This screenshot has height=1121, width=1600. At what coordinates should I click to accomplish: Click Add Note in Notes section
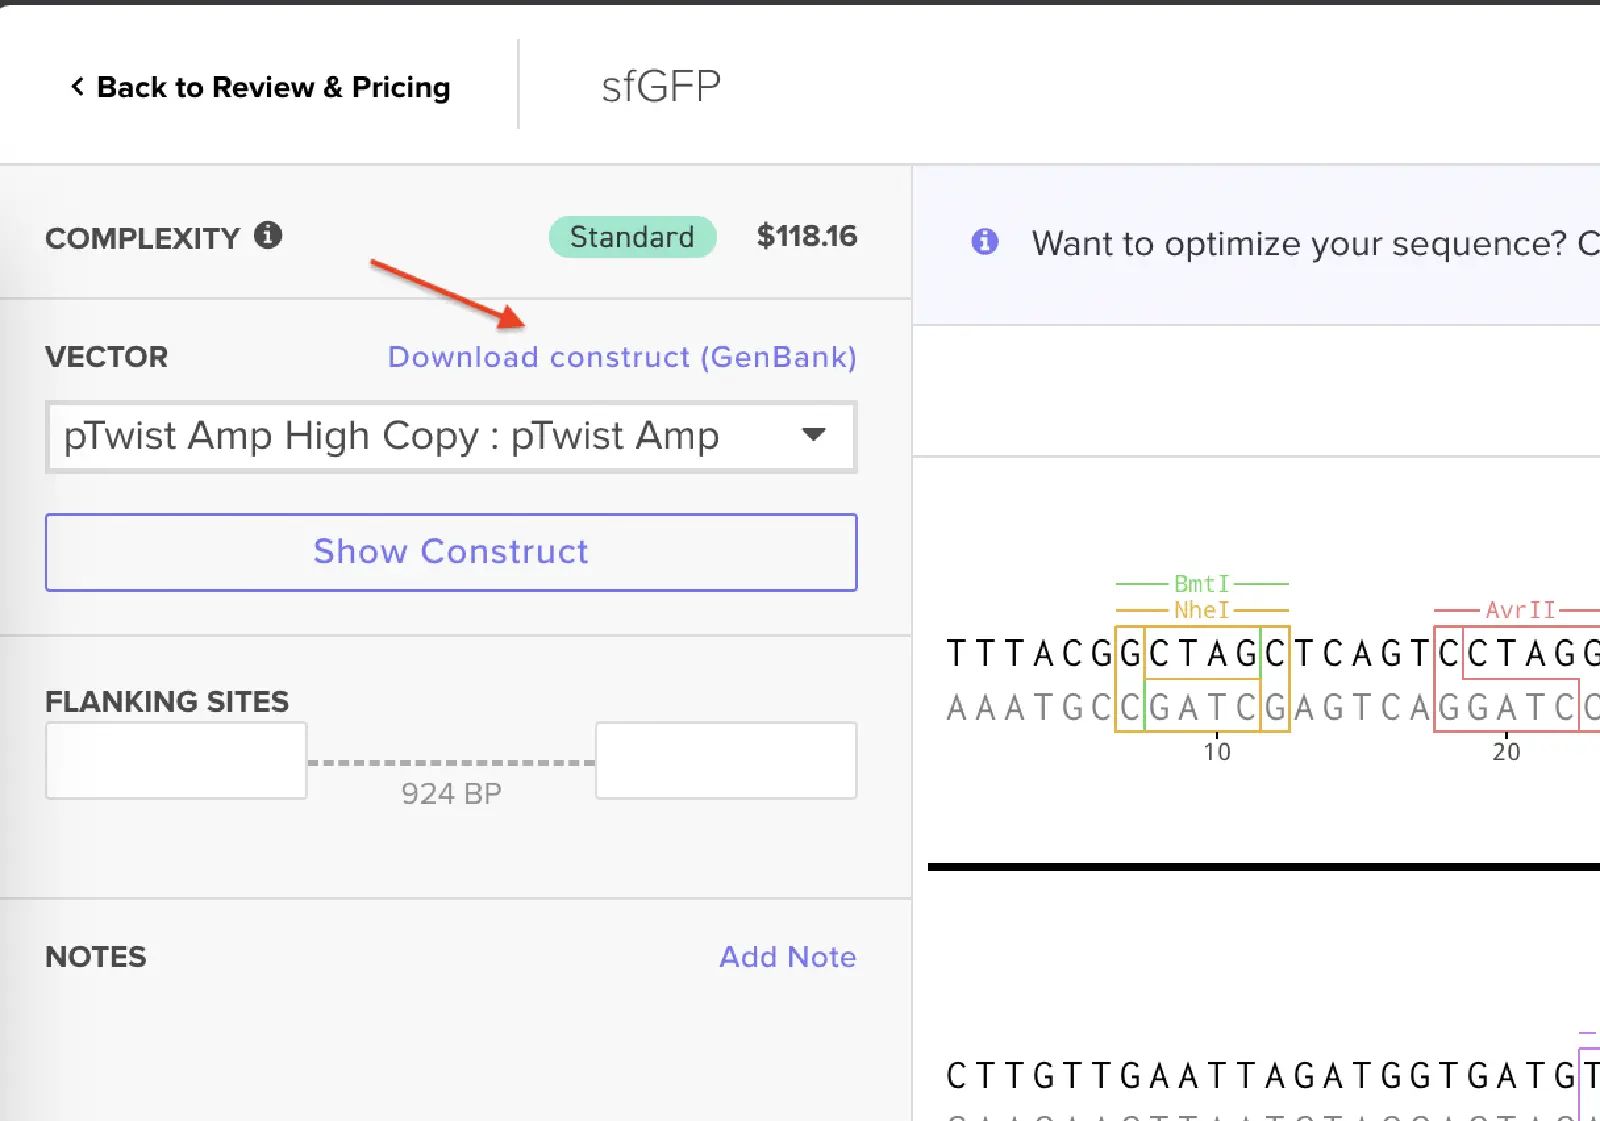[787, 957]
